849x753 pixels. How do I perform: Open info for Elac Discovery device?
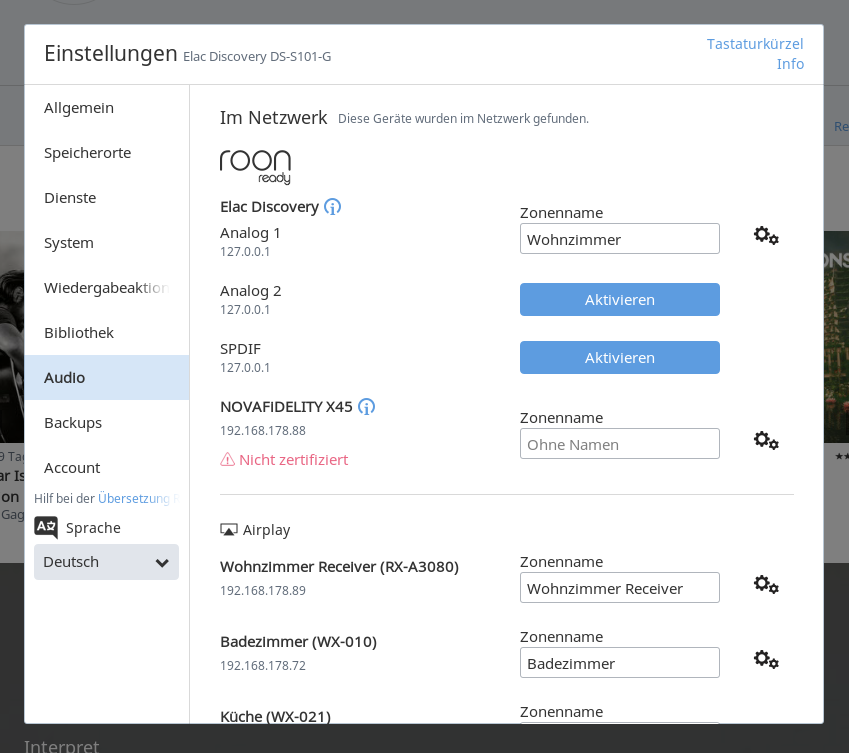click(x=332, y=207)
